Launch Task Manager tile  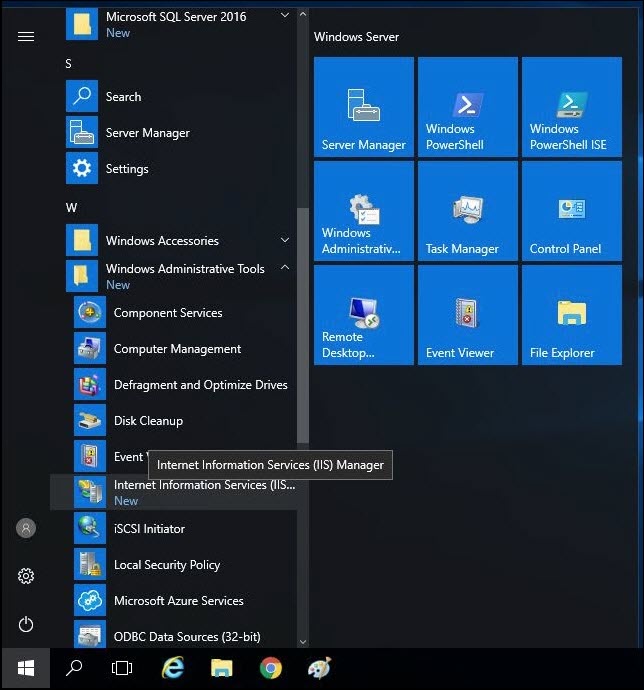pyautogui.click(x=468, y=211)
